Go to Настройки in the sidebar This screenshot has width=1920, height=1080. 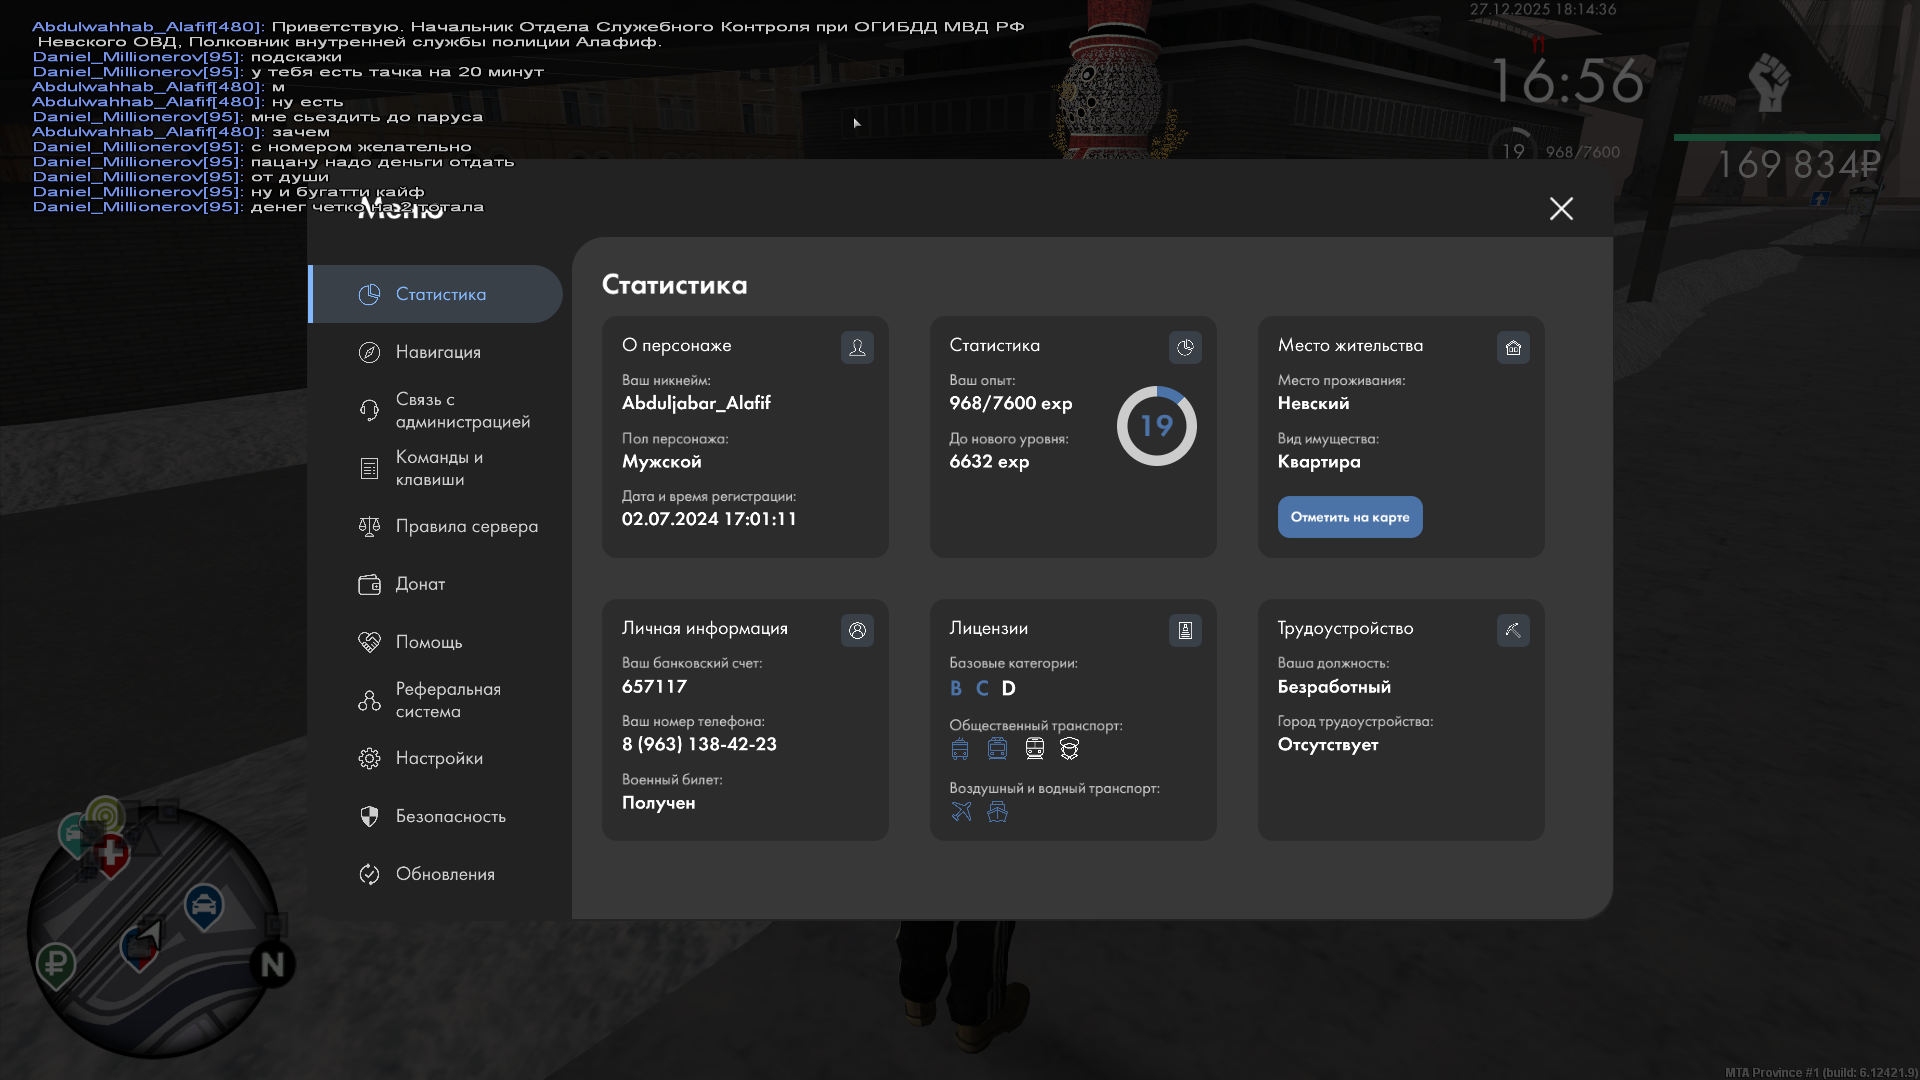tap(438, 758)
